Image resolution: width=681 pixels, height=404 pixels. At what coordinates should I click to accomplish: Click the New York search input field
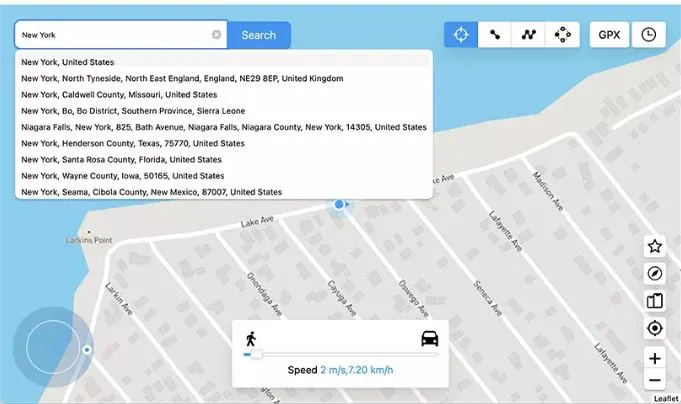point(110,35)
